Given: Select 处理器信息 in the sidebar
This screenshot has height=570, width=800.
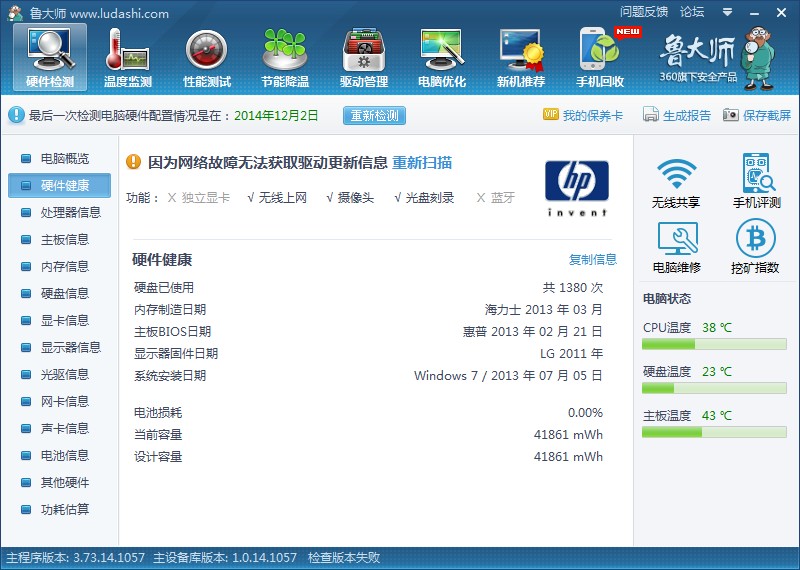Looking at the screenshot, I should coord(70,212).
